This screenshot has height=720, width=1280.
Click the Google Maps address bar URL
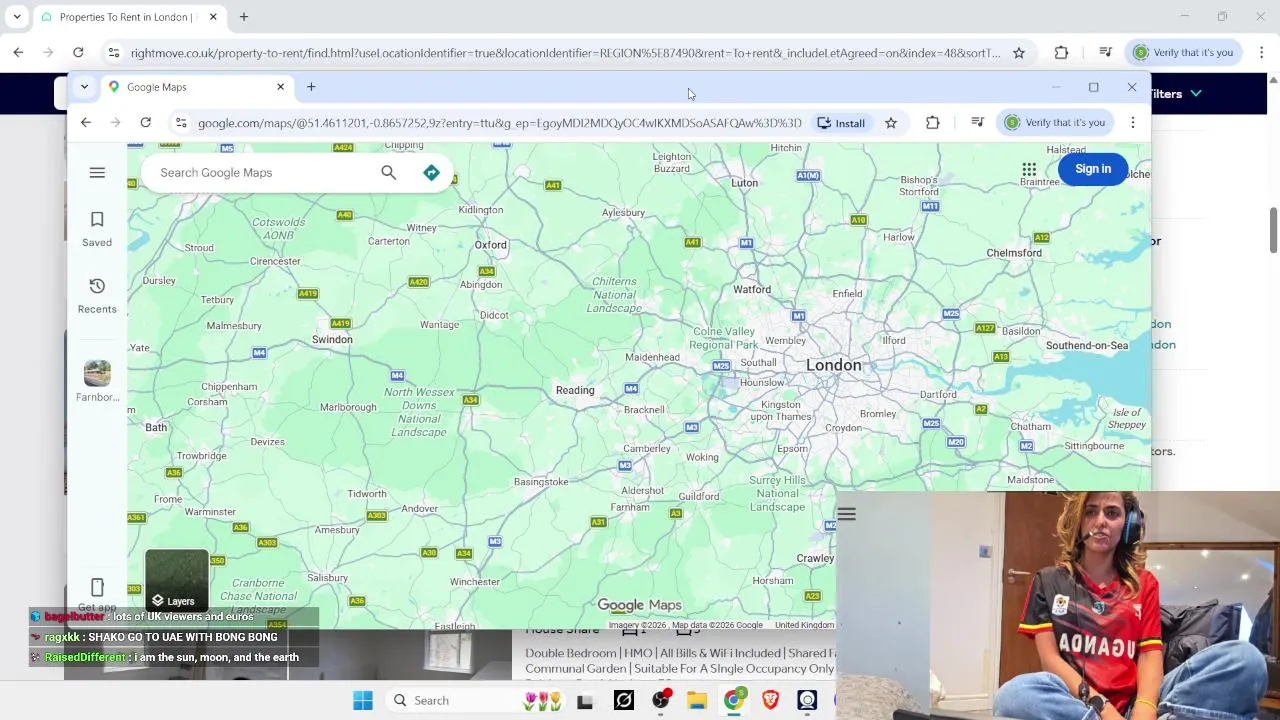[x=499, y=123]
